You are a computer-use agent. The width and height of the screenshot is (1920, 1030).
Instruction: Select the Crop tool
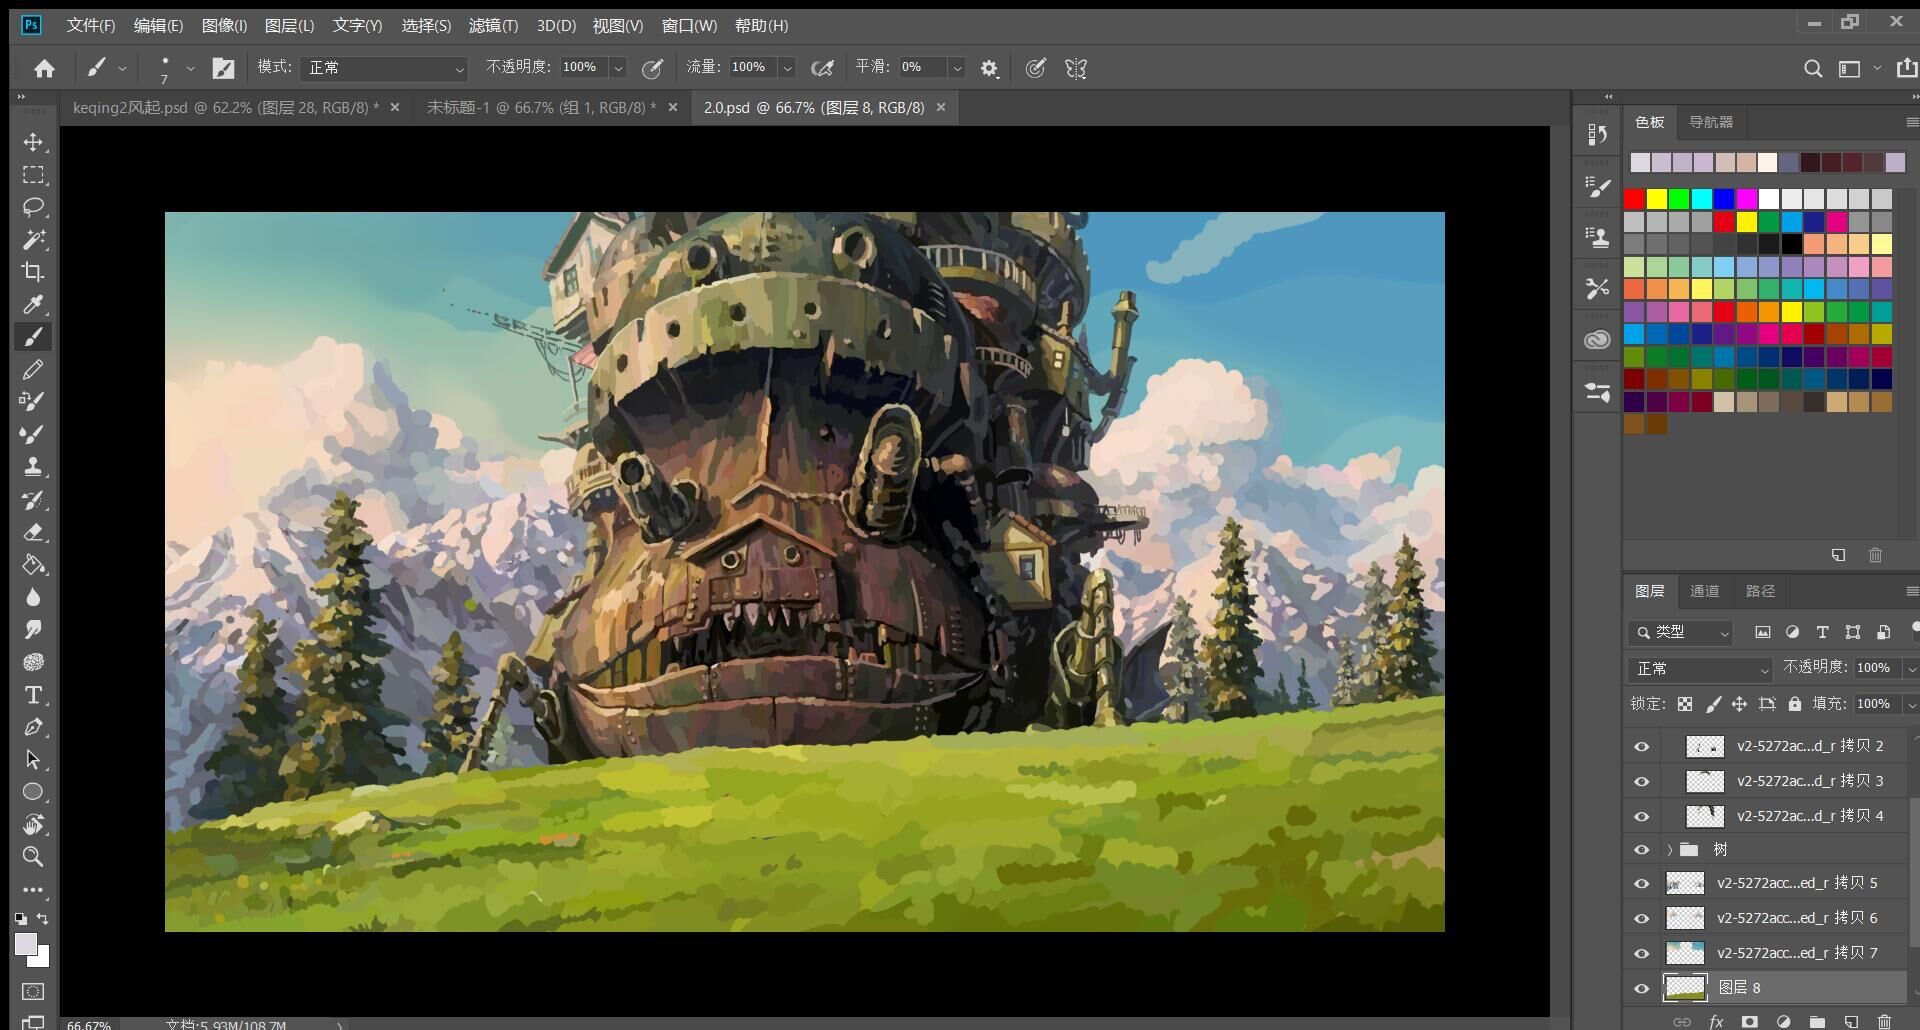pyautogui.click(x=33, y=272)
